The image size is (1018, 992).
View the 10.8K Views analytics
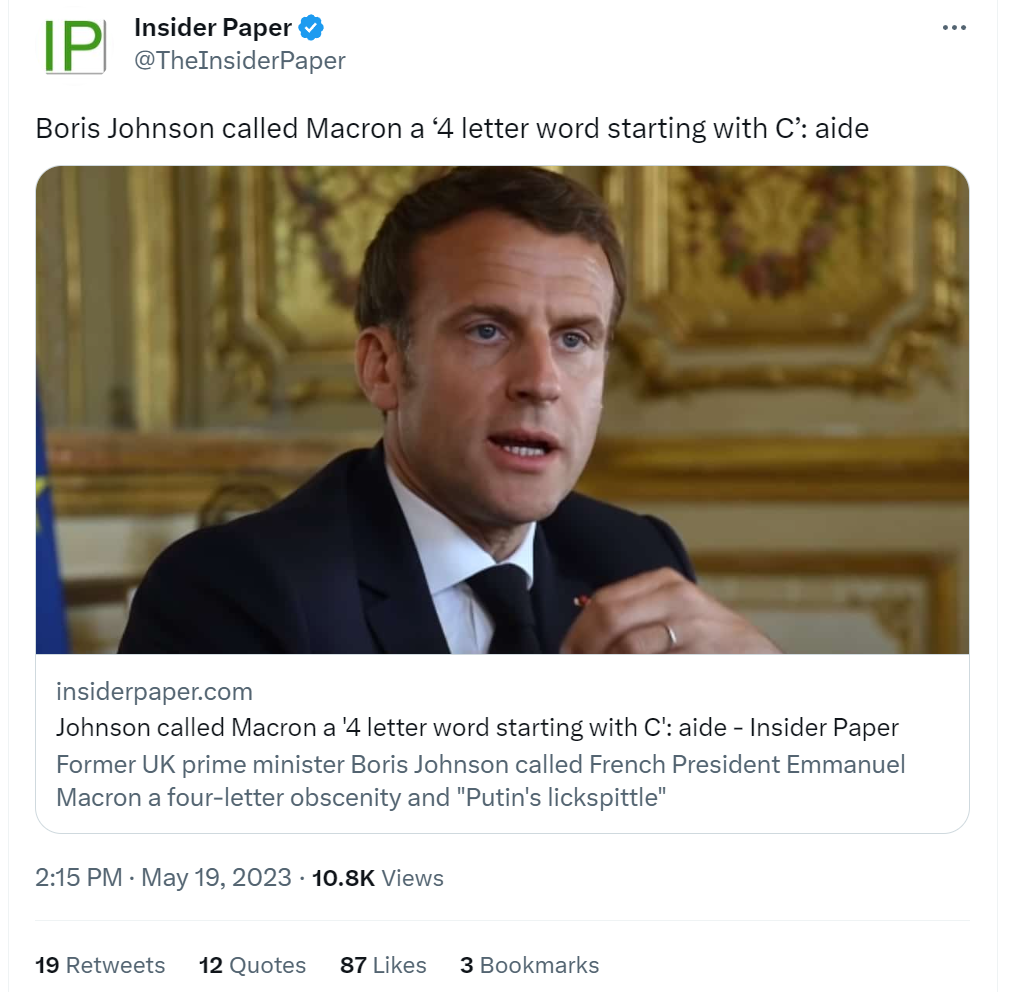(377, 878)
